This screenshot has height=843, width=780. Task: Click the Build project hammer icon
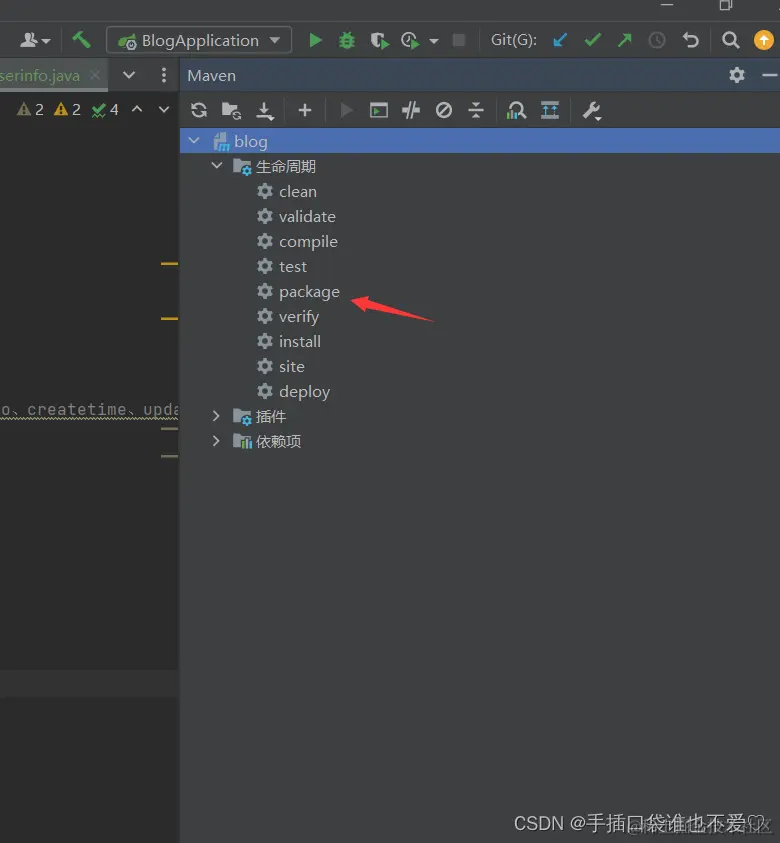[82, 40]
